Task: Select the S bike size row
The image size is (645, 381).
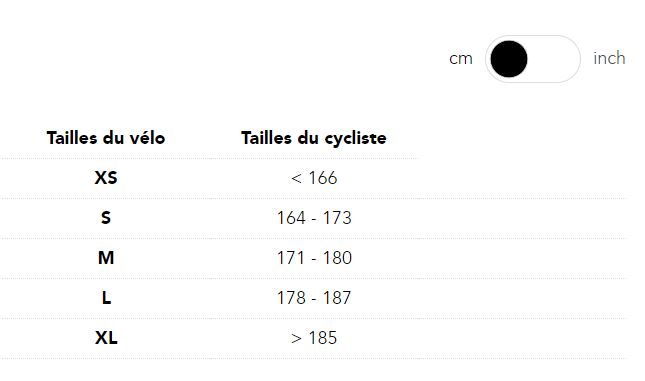Action: pos(313,218)
